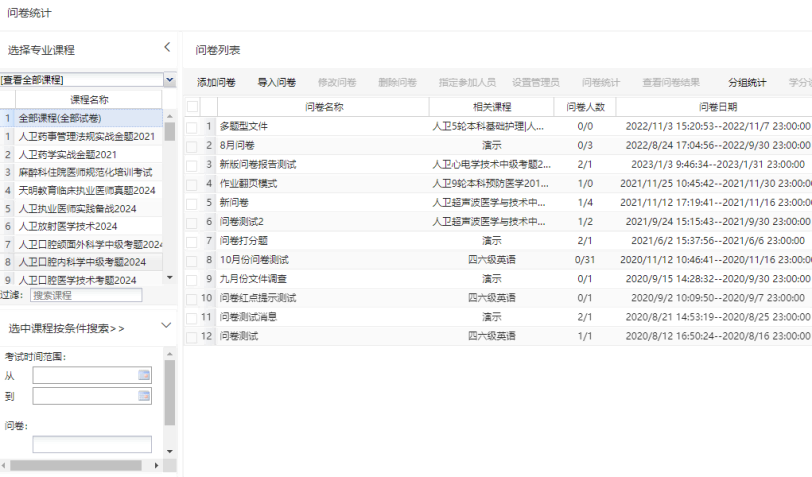Sort by the 问卷日期 column header
Viewport: 812px width, 477px height.
tap(717, 107)
